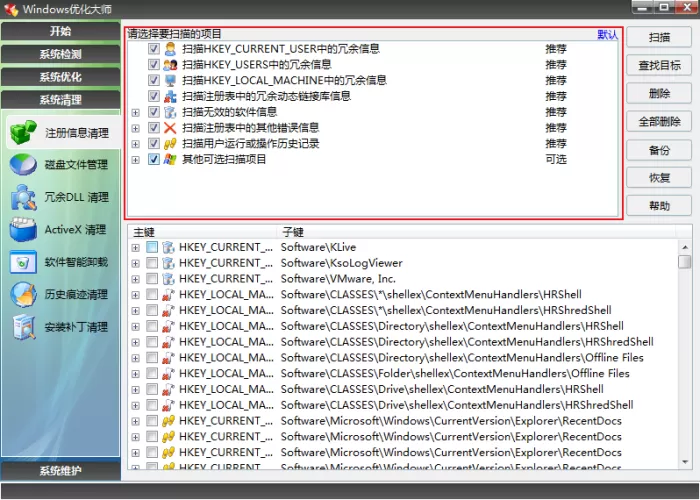Screen dimensions: 700x500
Task: Click icon of Drive\shellex HRShell row
Action: (168, 390)
